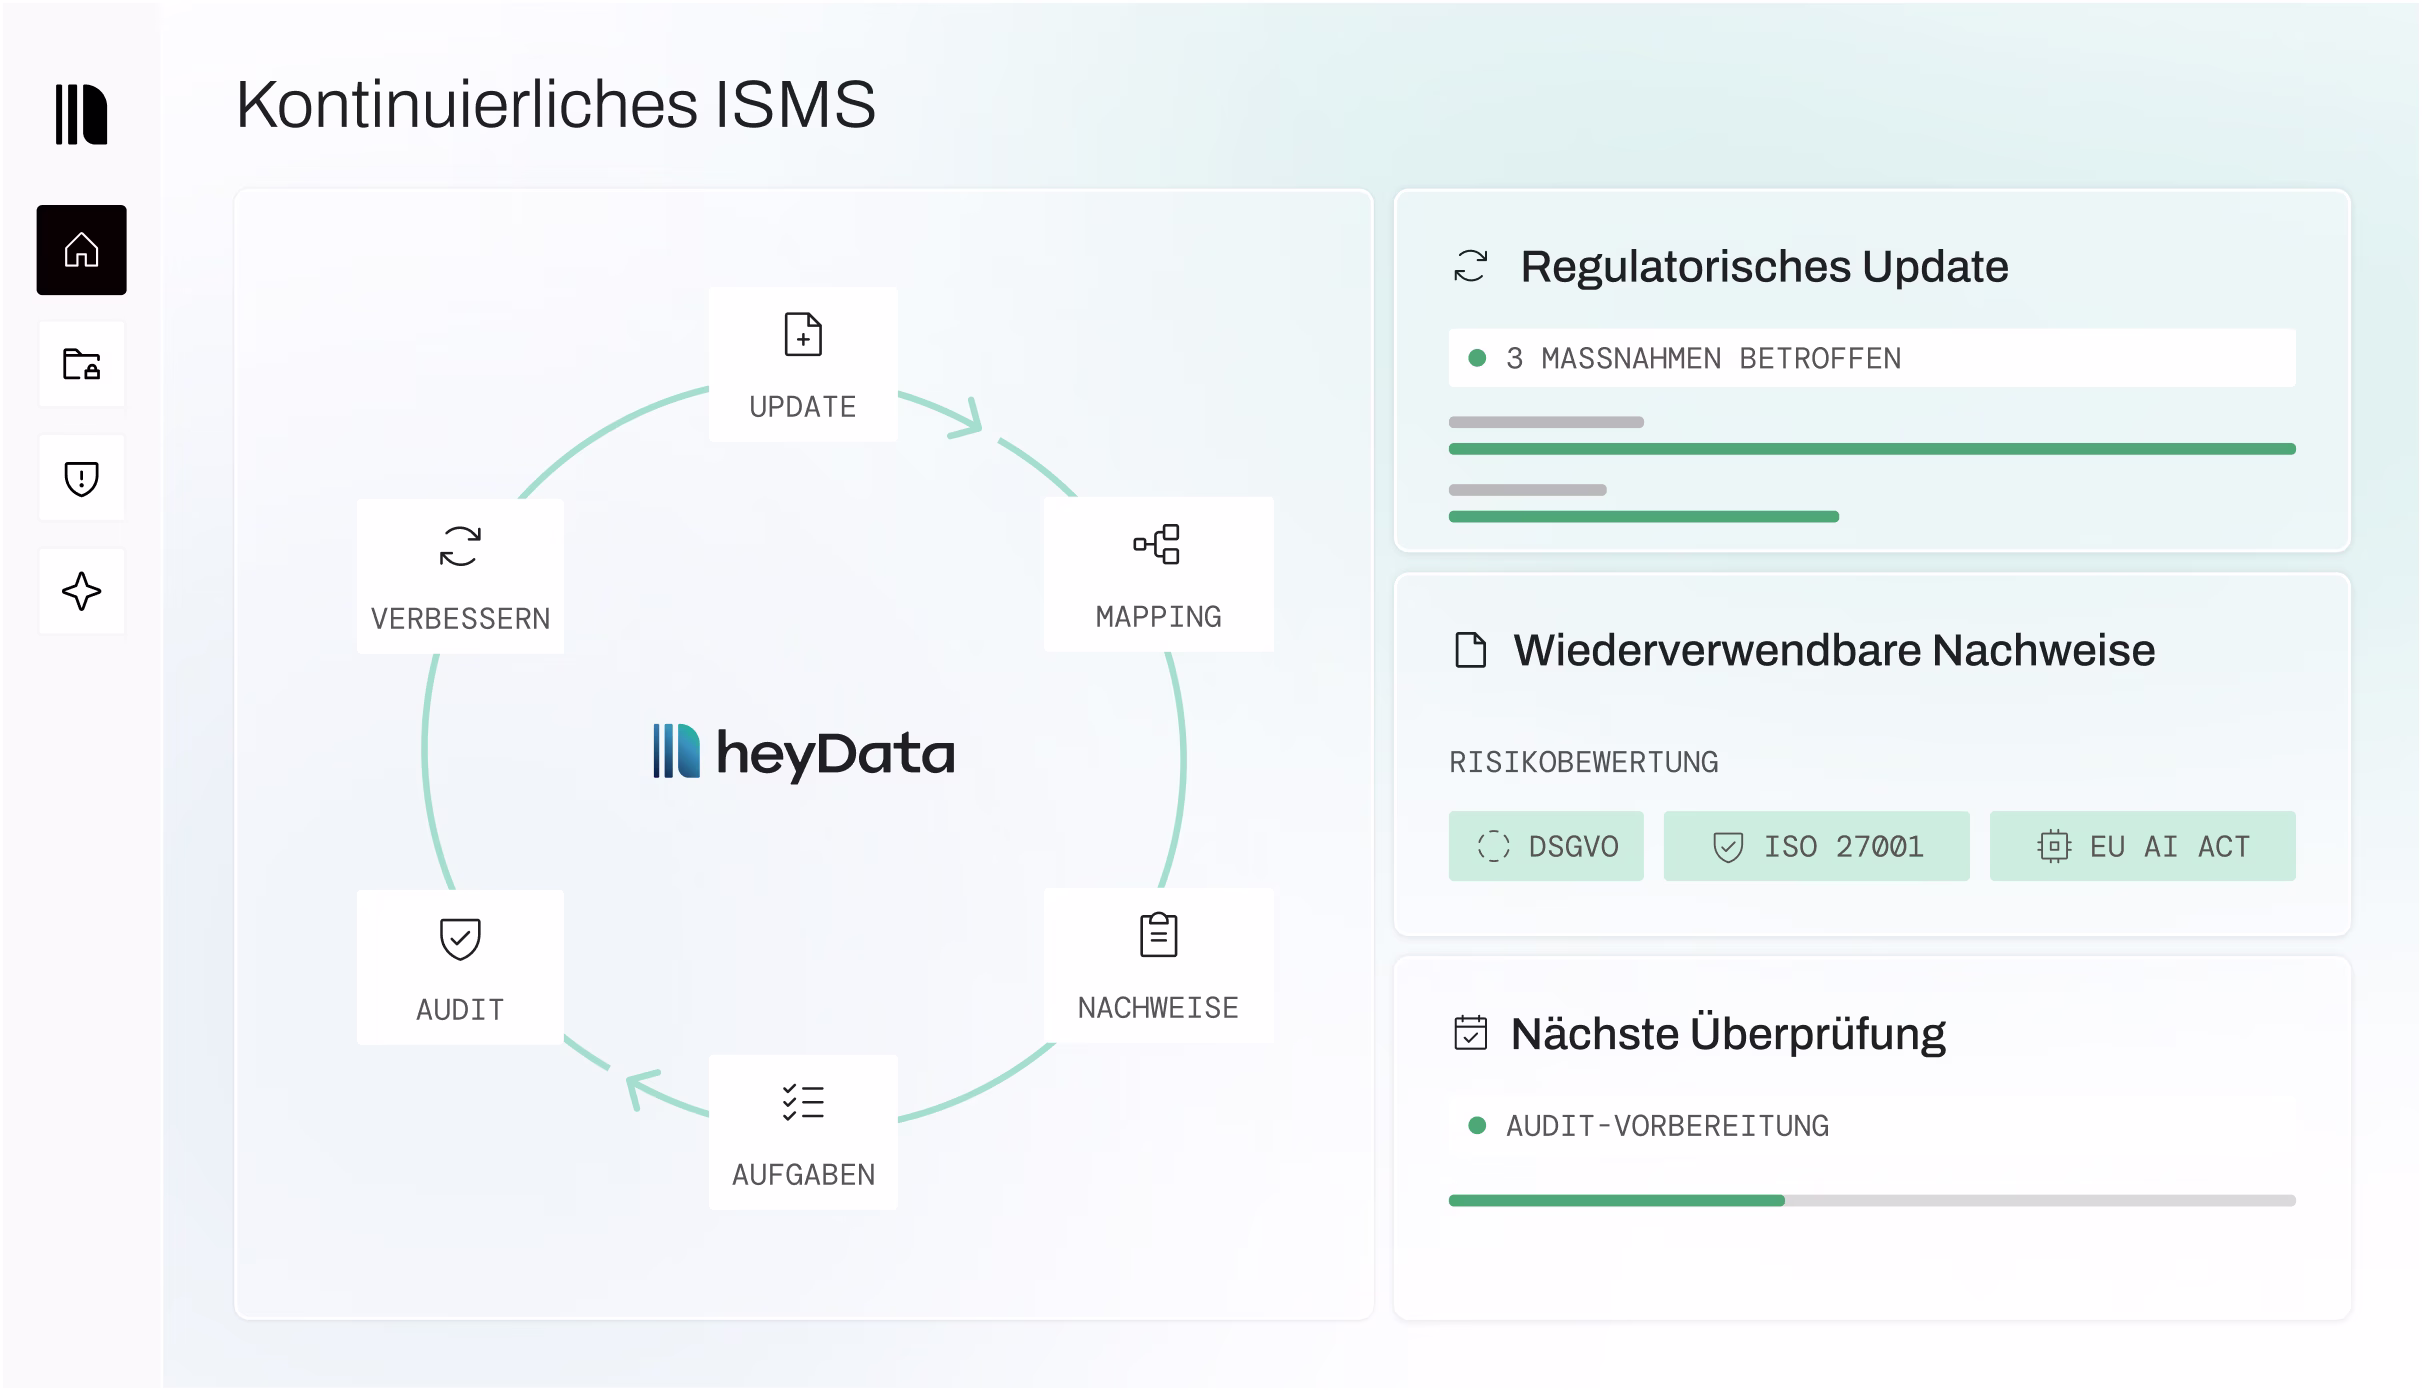Click the heyData logo in the cycle center
2422x1390 pixels.
(x=804, y=752)
